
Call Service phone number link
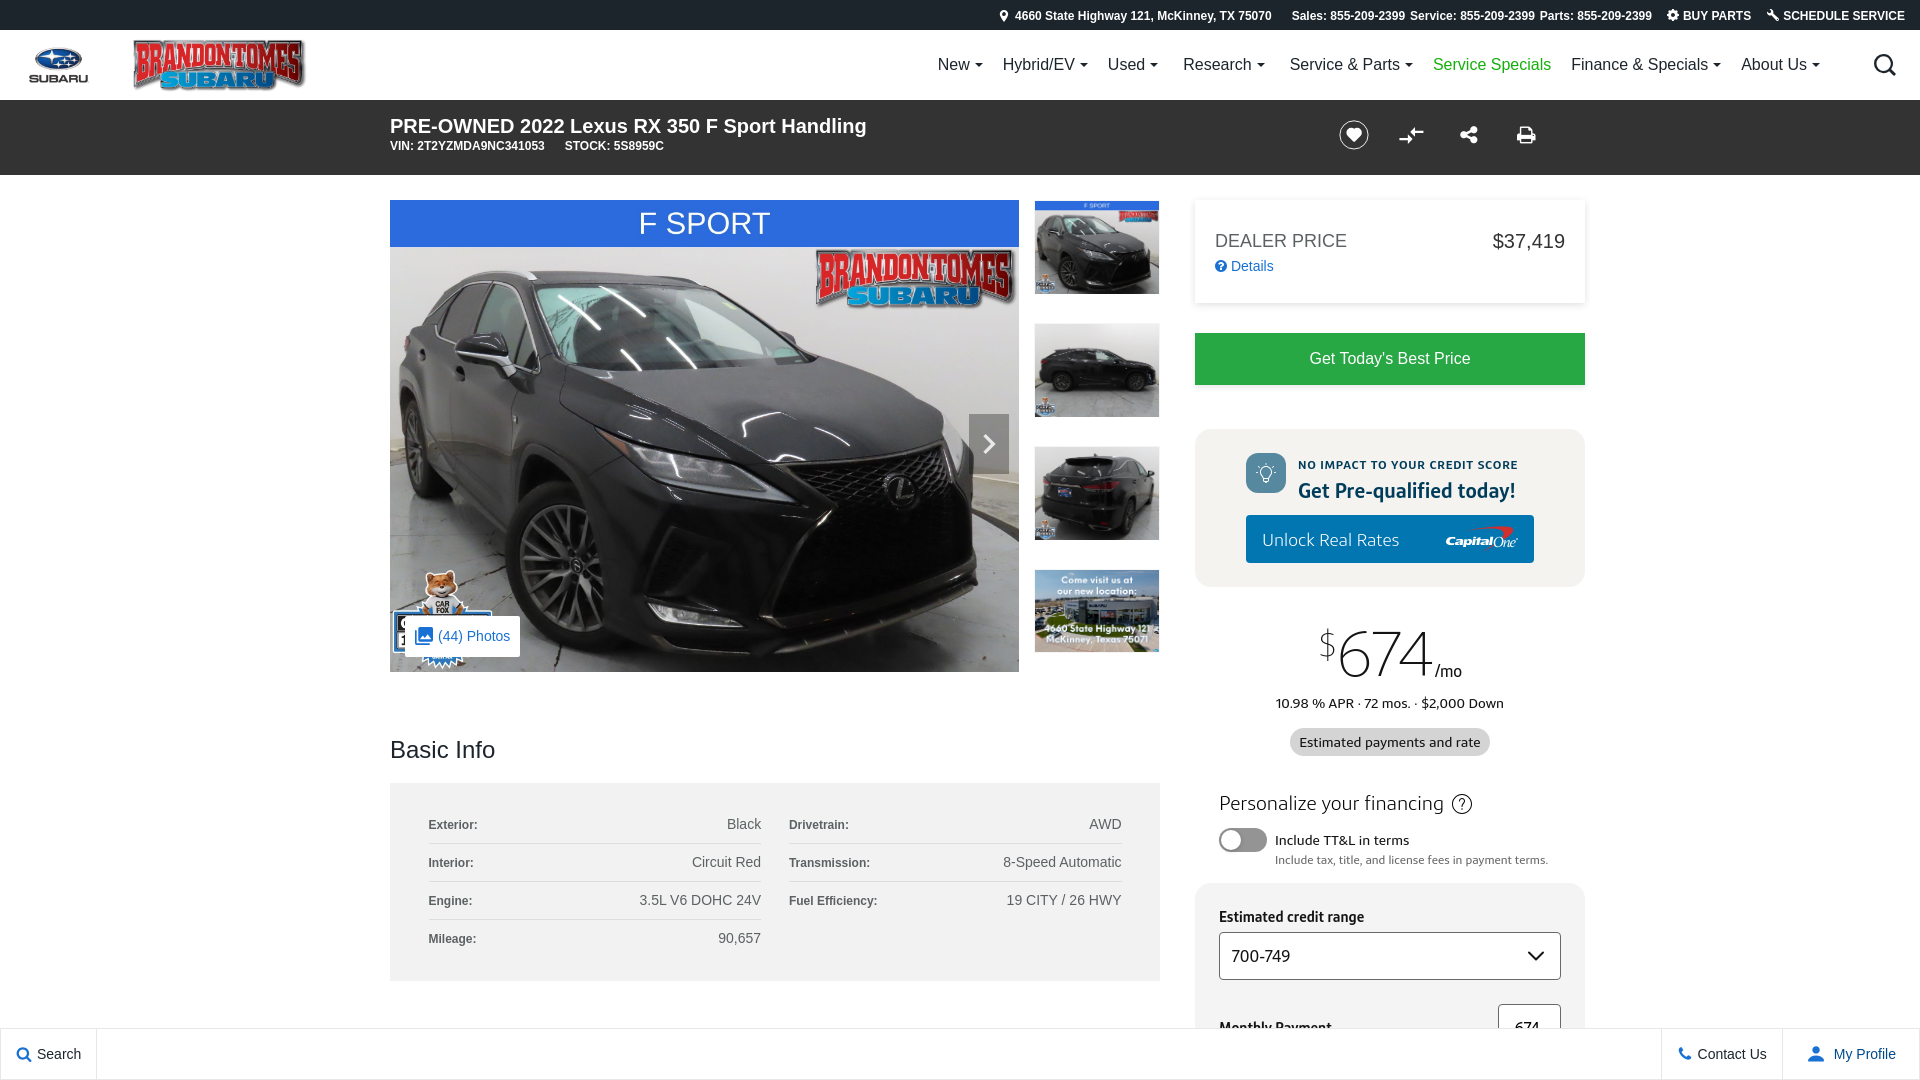(1472, 16)
